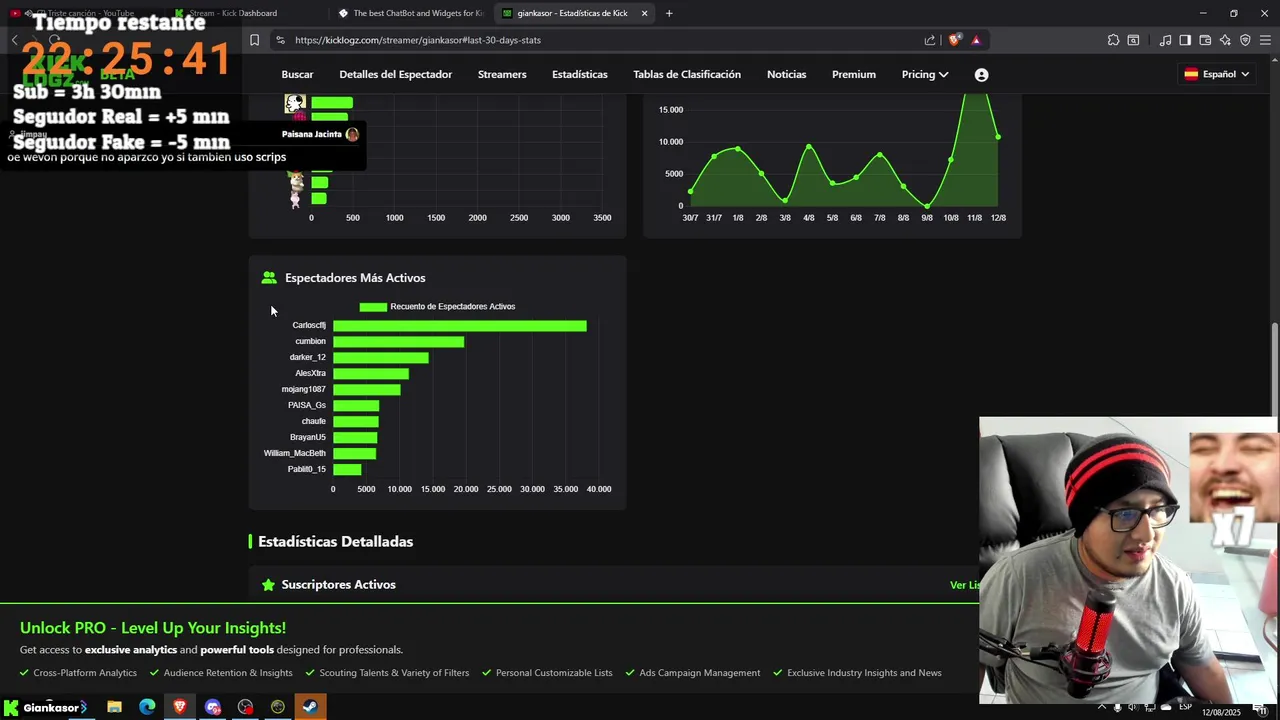Screen dimensions: 1280x720
Task: Click the green circular taskbar app icon
Action: pyautogui.click(x=278, y=707)
